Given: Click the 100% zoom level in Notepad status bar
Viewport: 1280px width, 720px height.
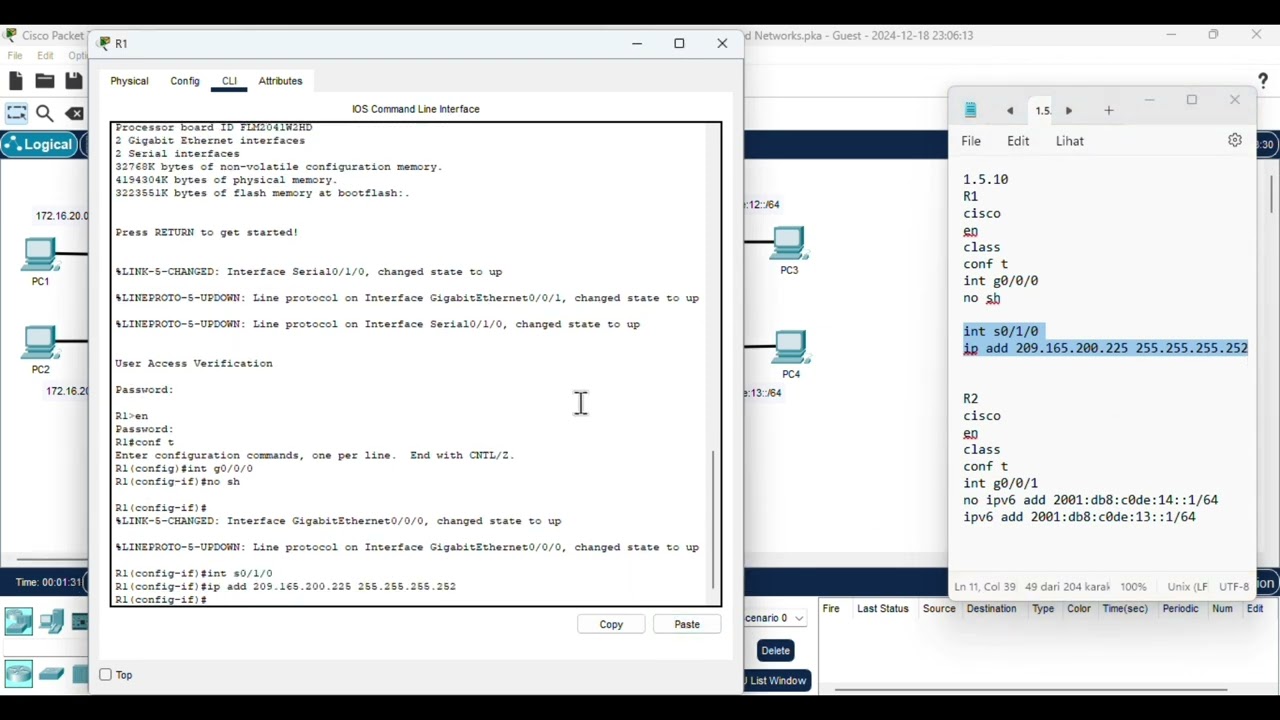Looking at the screenshot, I should point(1133,587).
